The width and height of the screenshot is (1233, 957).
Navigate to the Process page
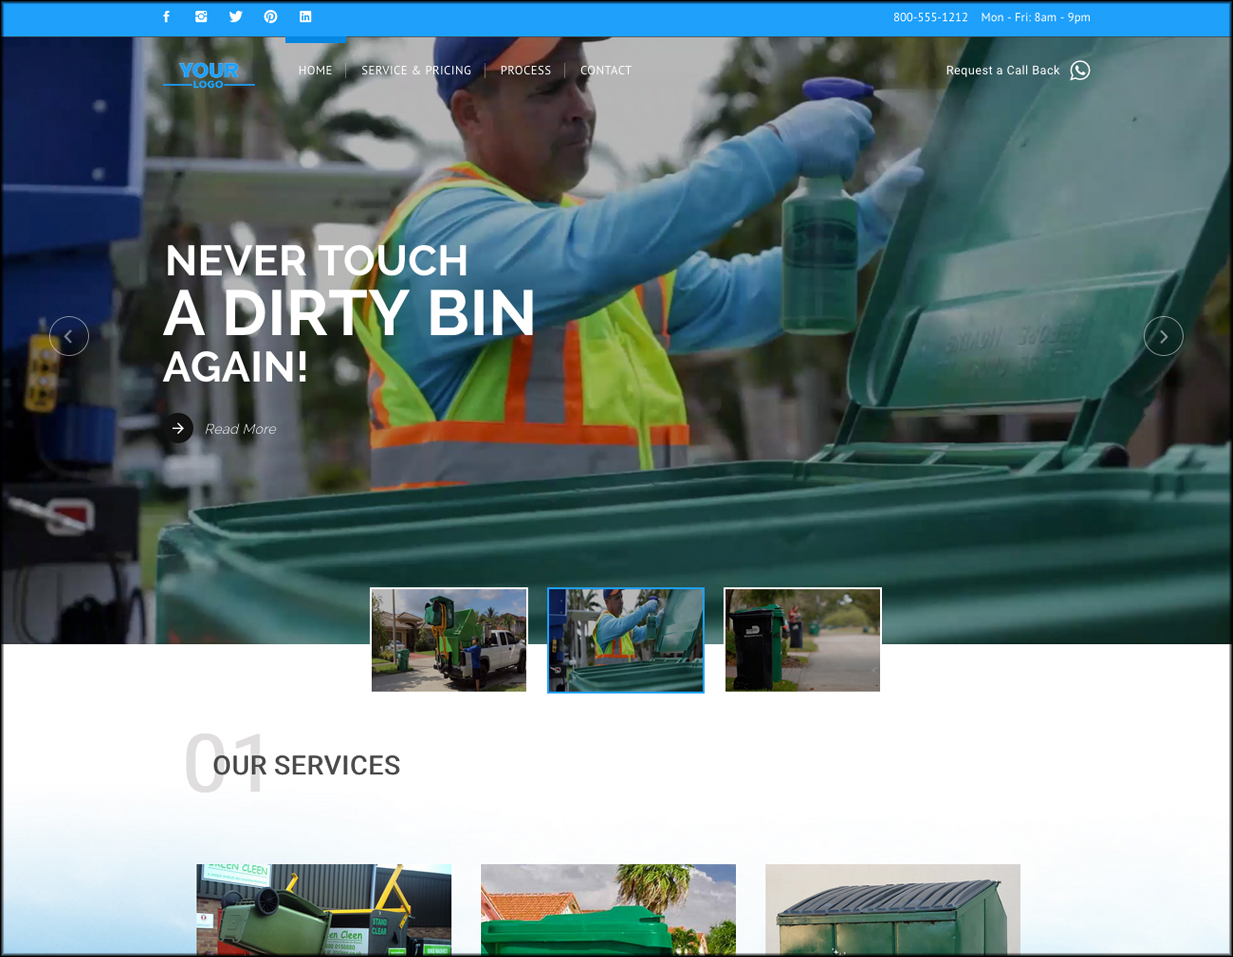pos(525,70)
